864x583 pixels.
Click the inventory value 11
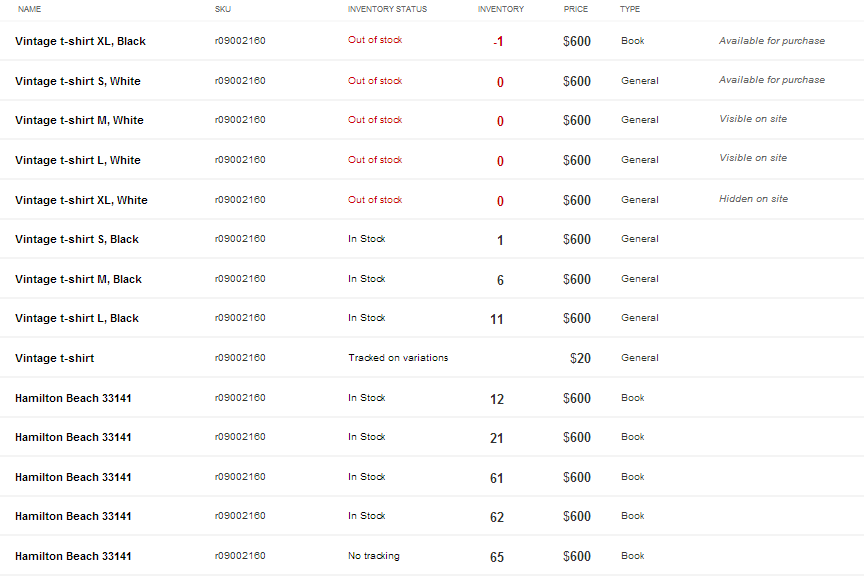tap(497, 319)
